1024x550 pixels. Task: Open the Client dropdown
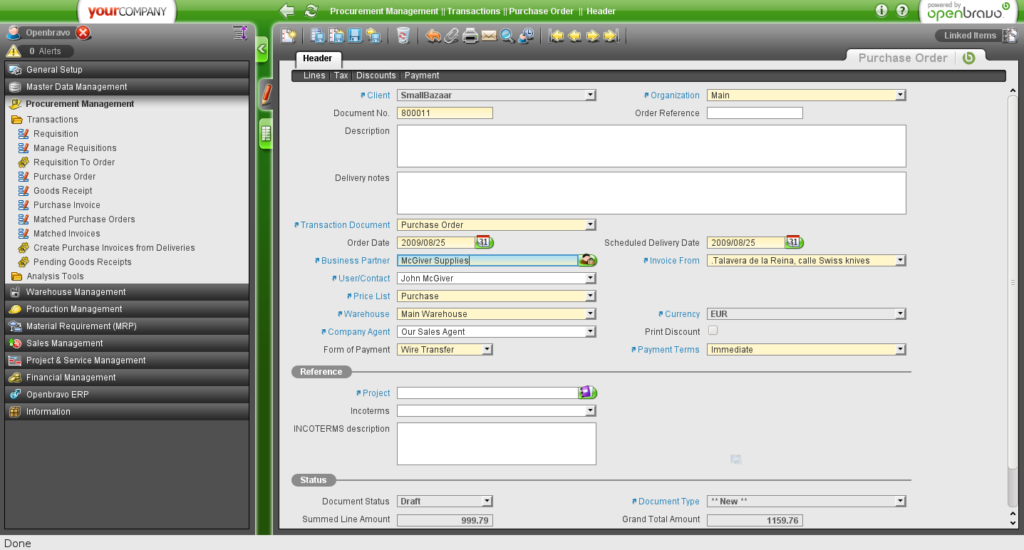tap(590, 95)
